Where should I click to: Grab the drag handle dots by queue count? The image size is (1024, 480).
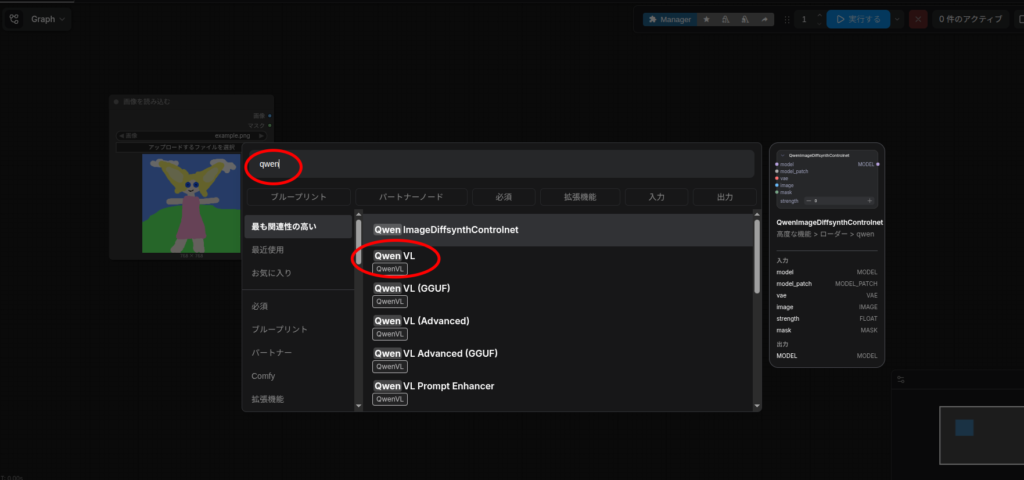tap(786, 19)
